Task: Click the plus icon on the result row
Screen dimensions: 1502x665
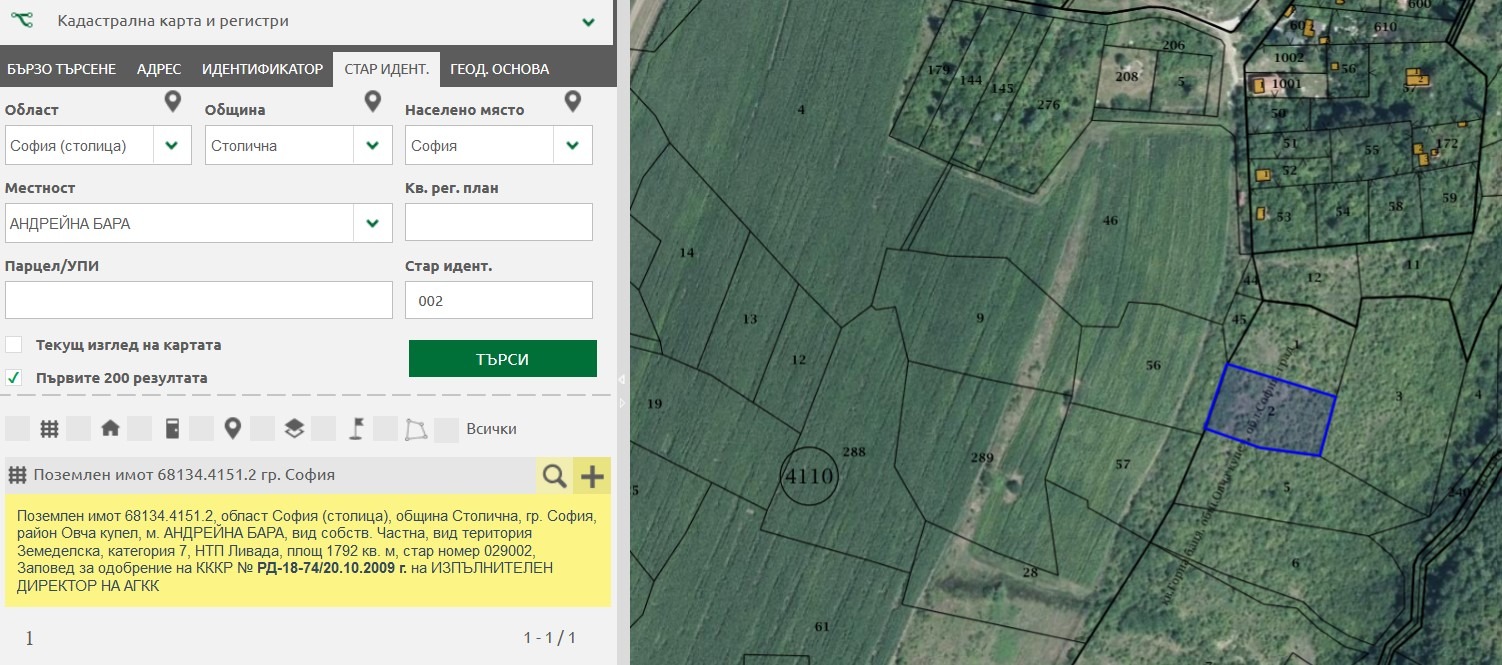Action: 592,476
